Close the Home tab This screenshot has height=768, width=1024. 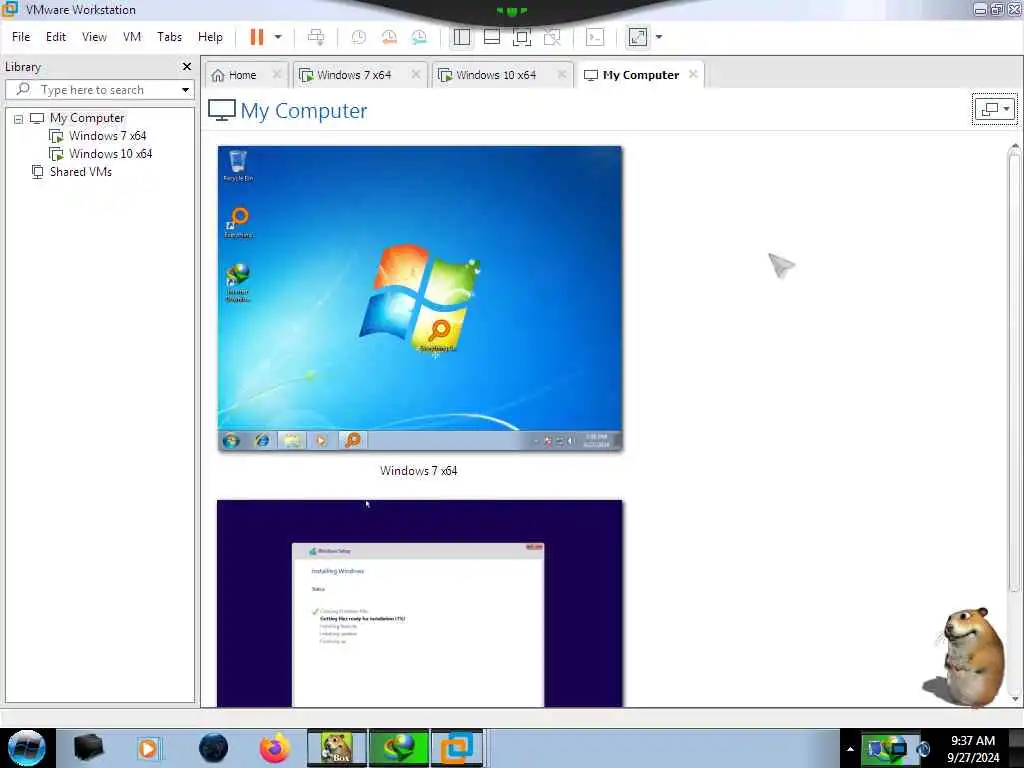(x=276, y=74)
